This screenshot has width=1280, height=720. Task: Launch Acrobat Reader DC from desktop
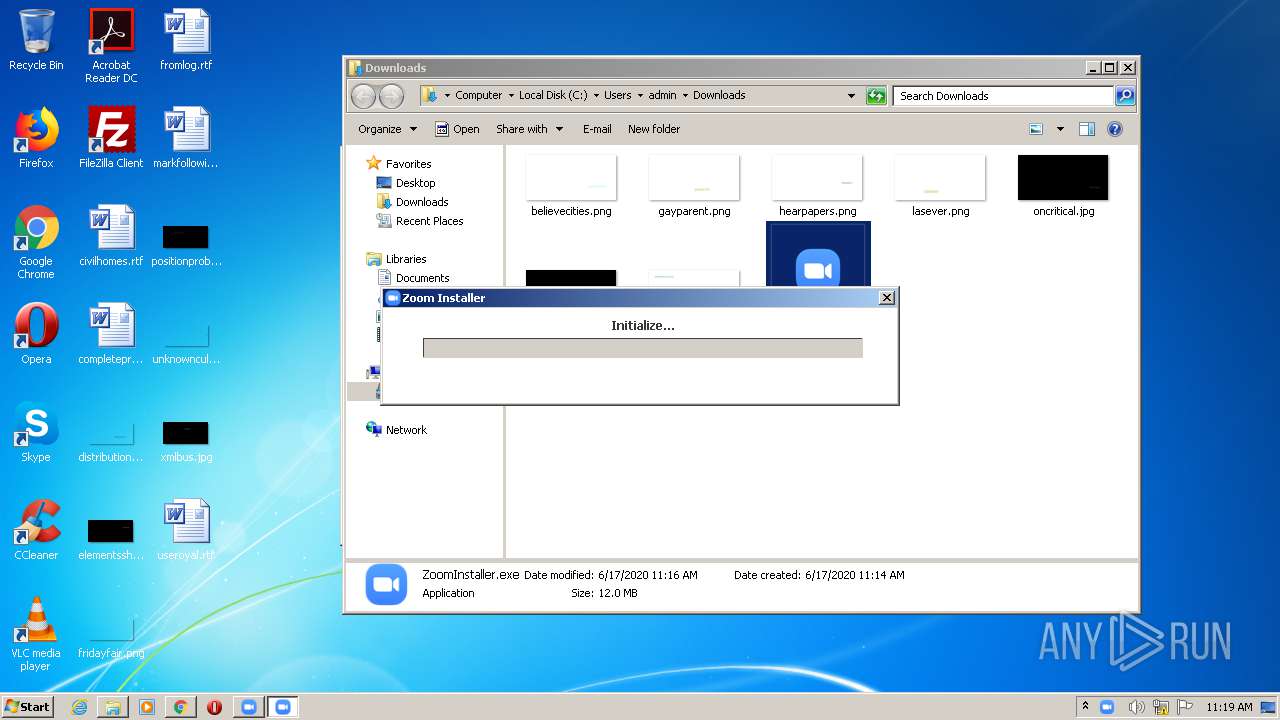111,46
